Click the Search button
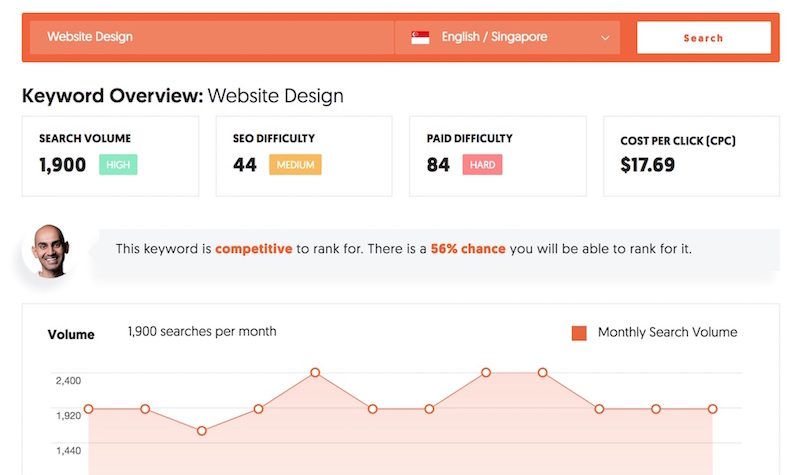 coord(704,37)
